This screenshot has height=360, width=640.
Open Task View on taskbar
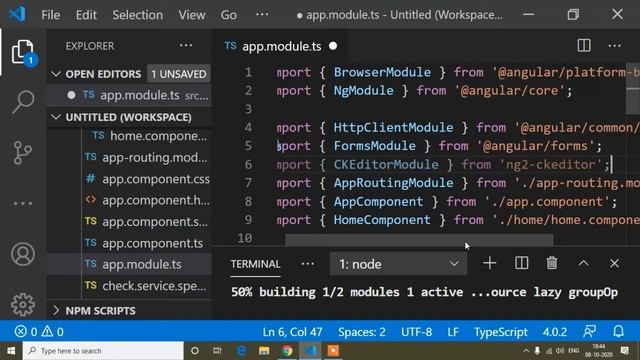click(217, 351)
